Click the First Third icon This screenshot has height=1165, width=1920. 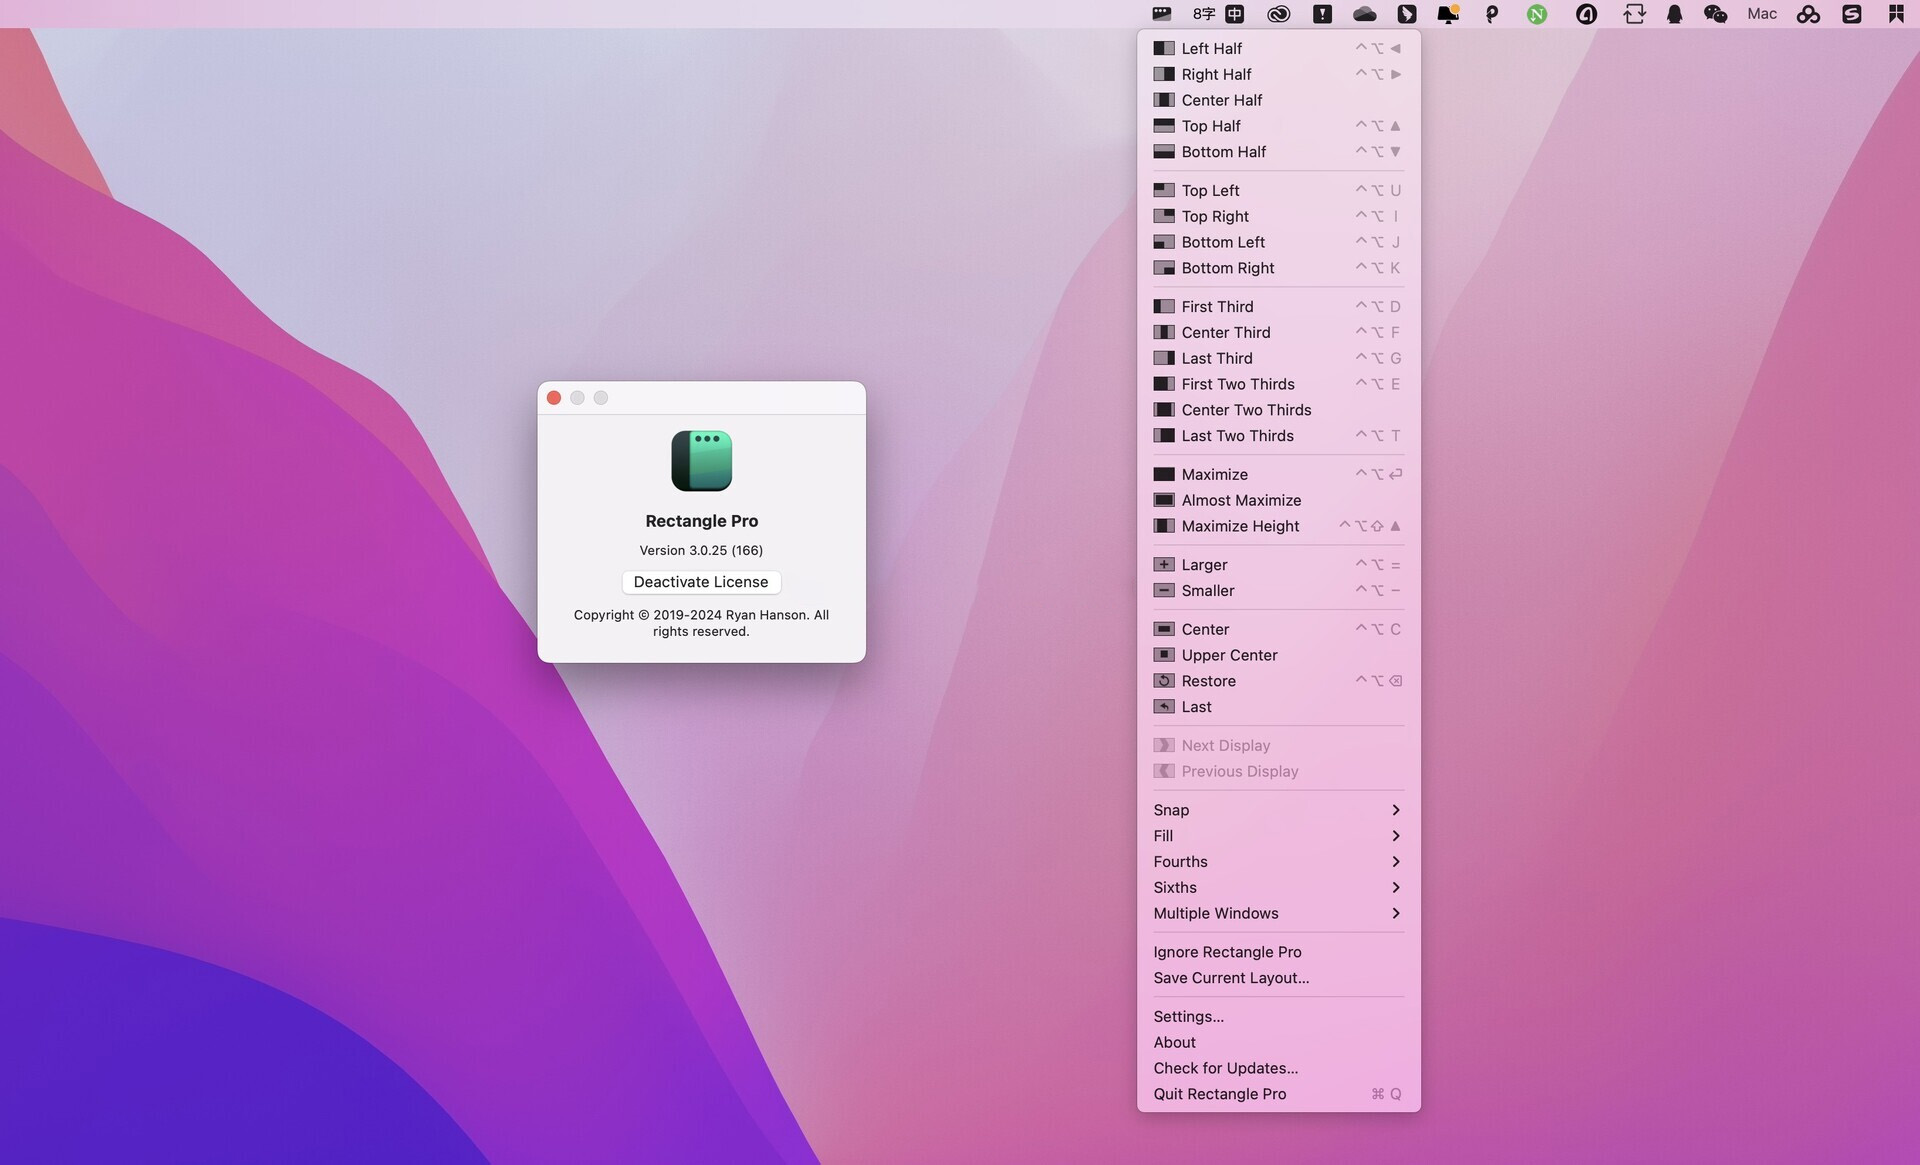[1164, 306]
